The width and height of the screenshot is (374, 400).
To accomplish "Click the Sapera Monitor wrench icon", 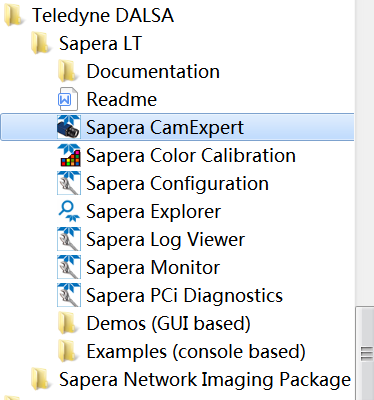I will click(x=69, y=267).
